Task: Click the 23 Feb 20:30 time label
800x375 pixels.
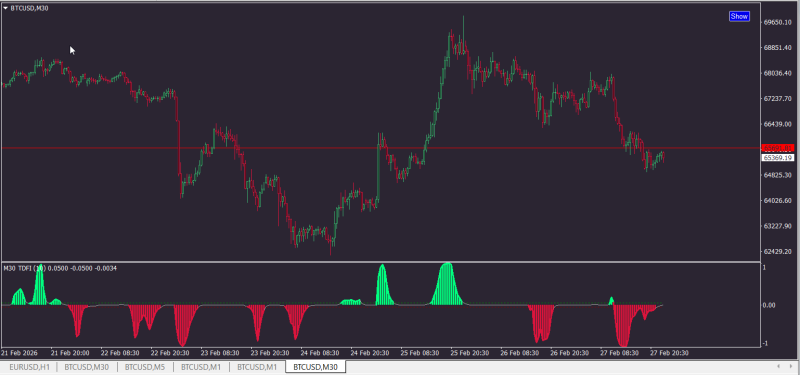Action: tap(270, 353)
